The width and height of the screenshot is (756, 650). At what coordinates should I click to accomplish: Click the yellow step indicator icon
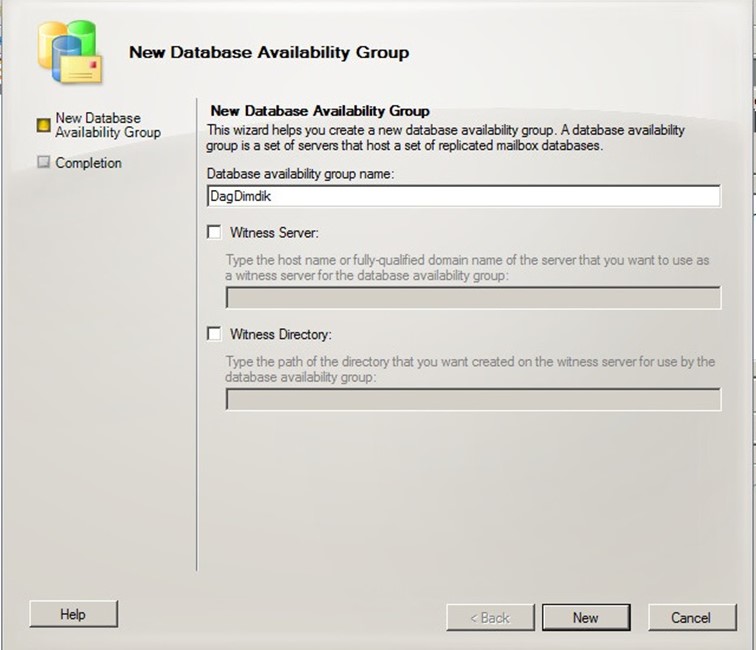43,125
